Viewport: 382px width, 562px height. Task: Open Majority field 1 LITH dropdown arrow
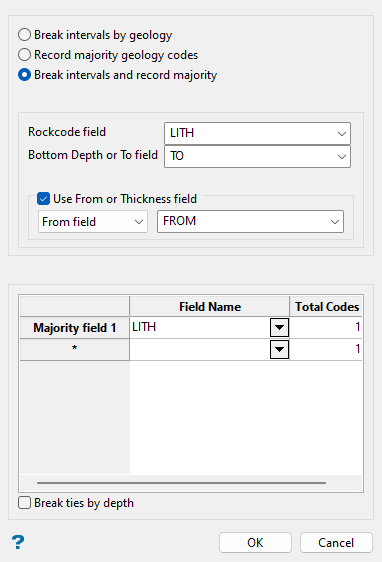(280, 327)
